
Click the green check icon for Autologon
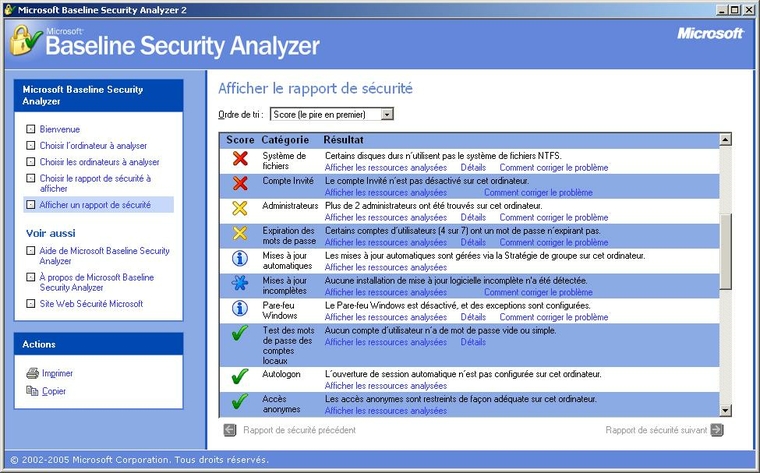240,377
